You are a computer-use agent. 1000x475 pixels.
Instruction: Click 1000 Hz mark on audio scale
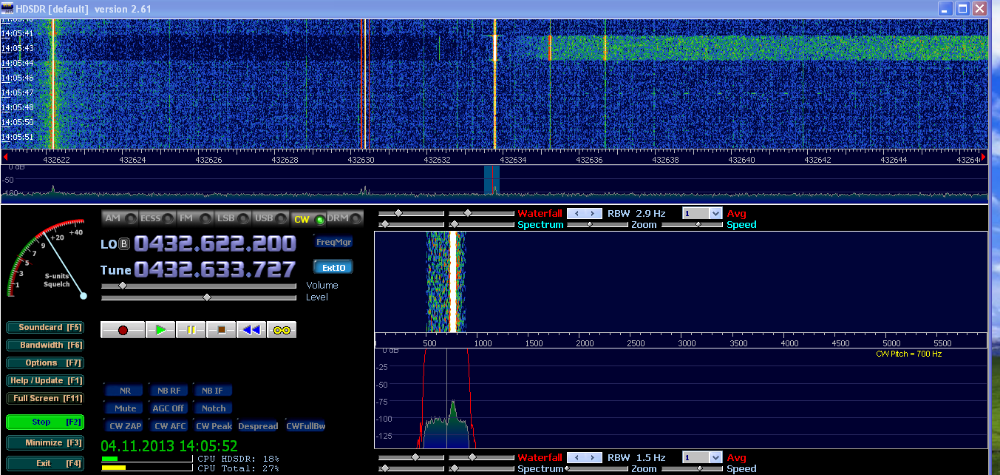pos(482,343)
